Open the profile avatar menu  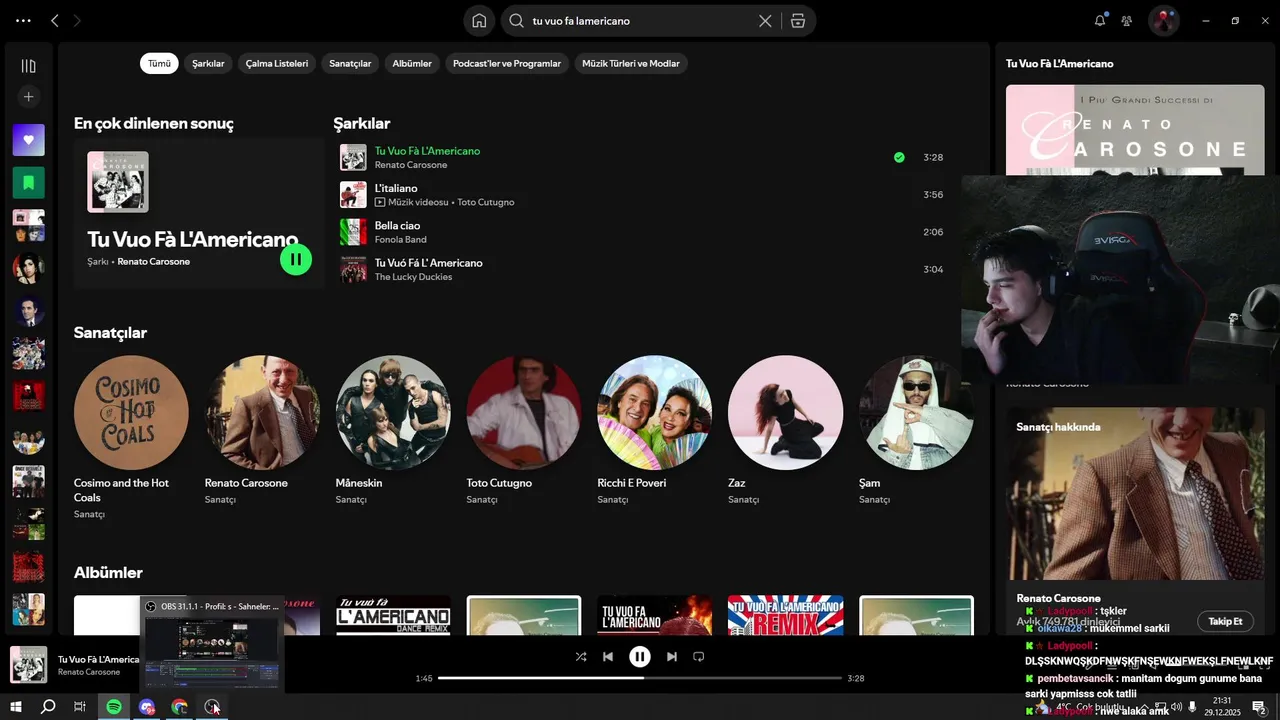1163,20
